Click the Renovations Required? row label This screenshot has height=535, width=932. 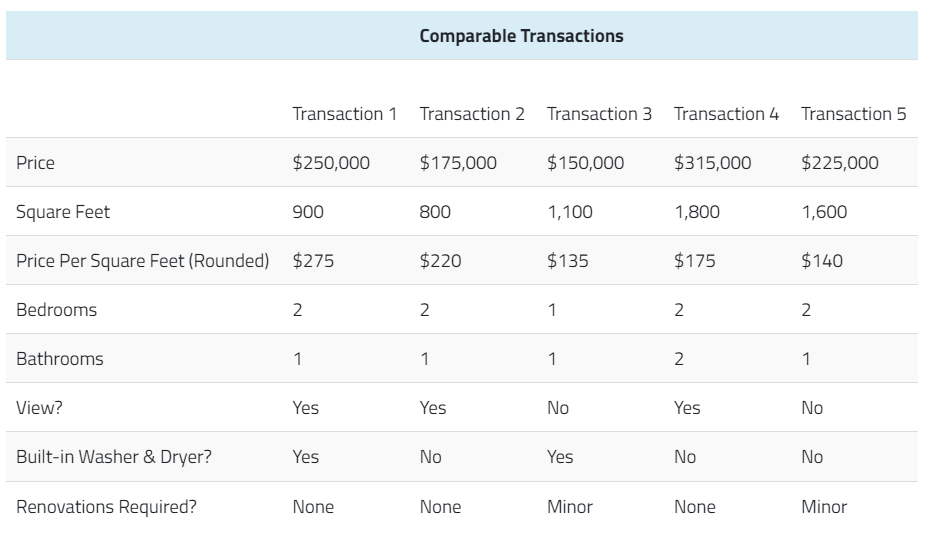(106, 506)
